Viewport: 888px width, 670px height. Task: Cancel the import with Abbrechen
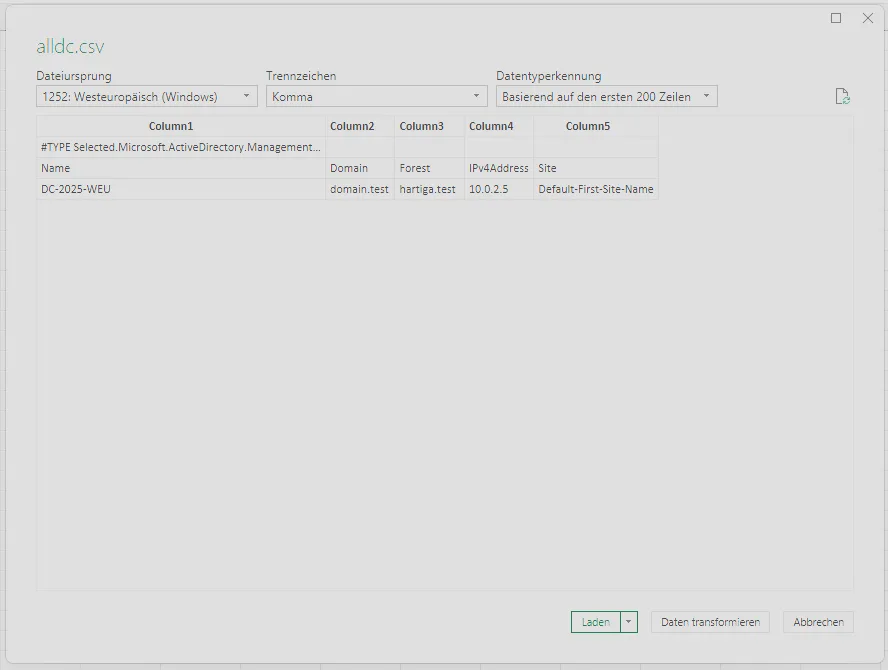click(x=818, y=622)
